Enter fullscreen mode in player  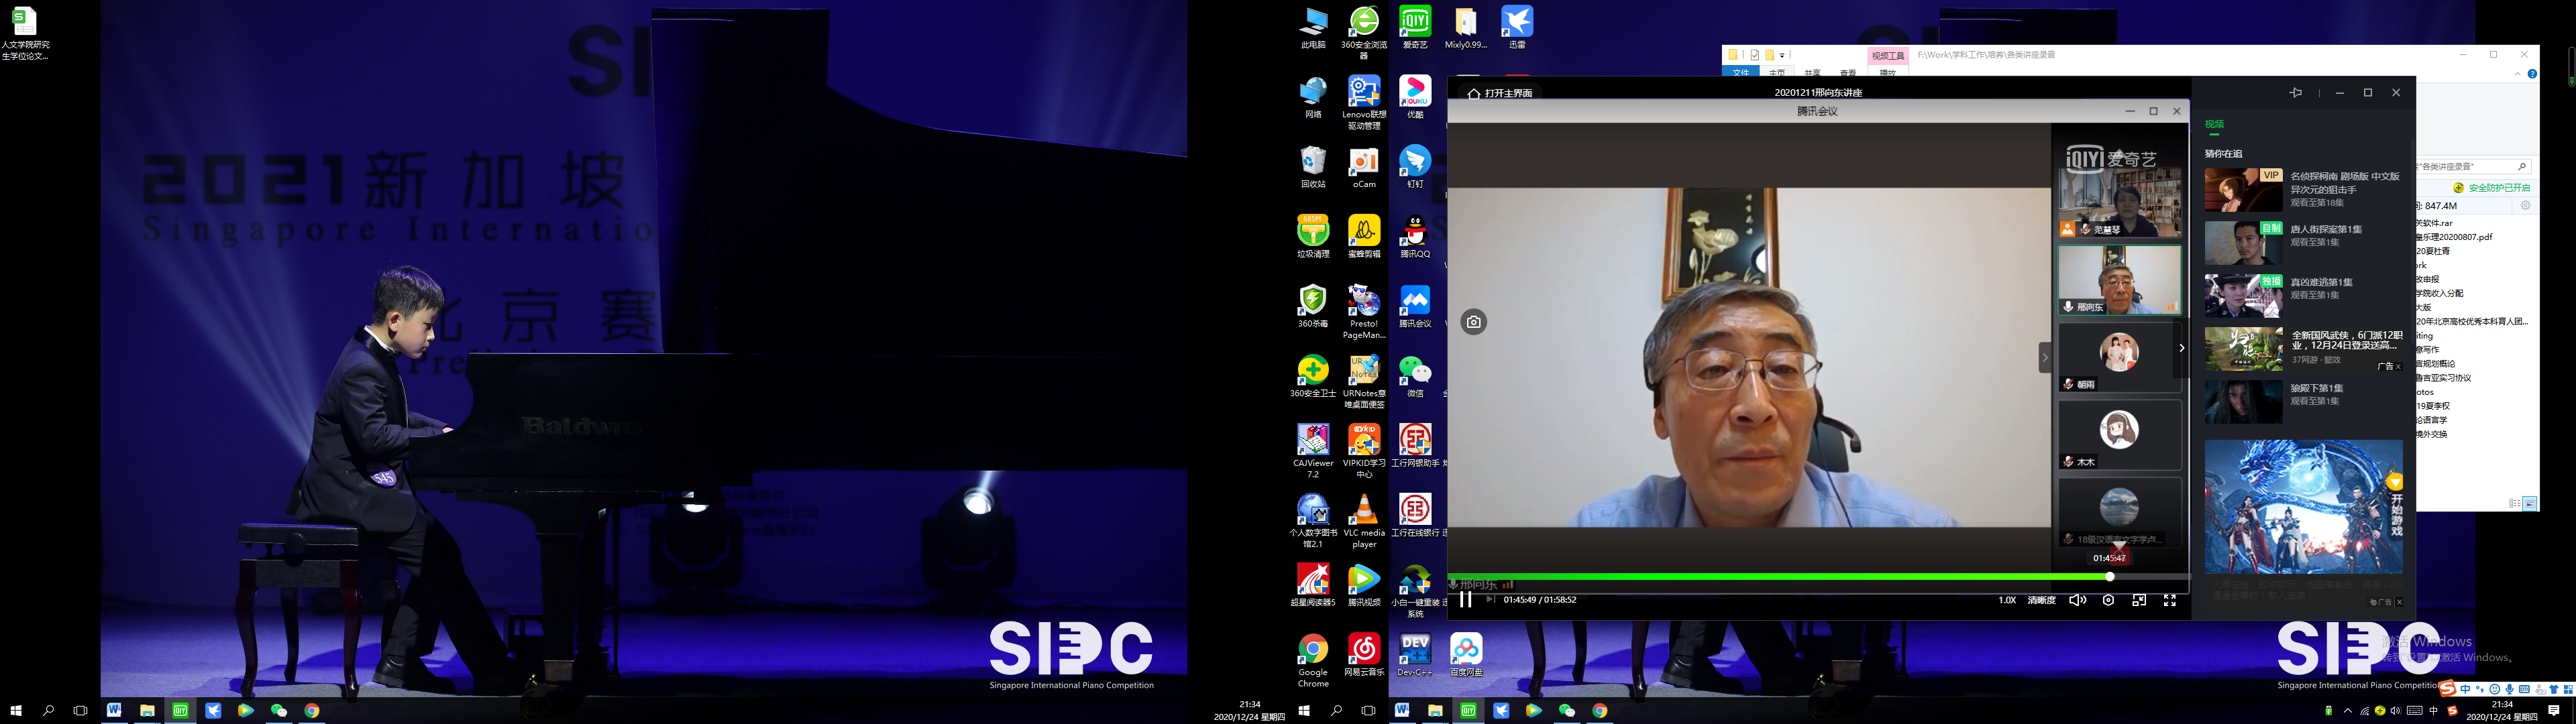click(2170, 600)
